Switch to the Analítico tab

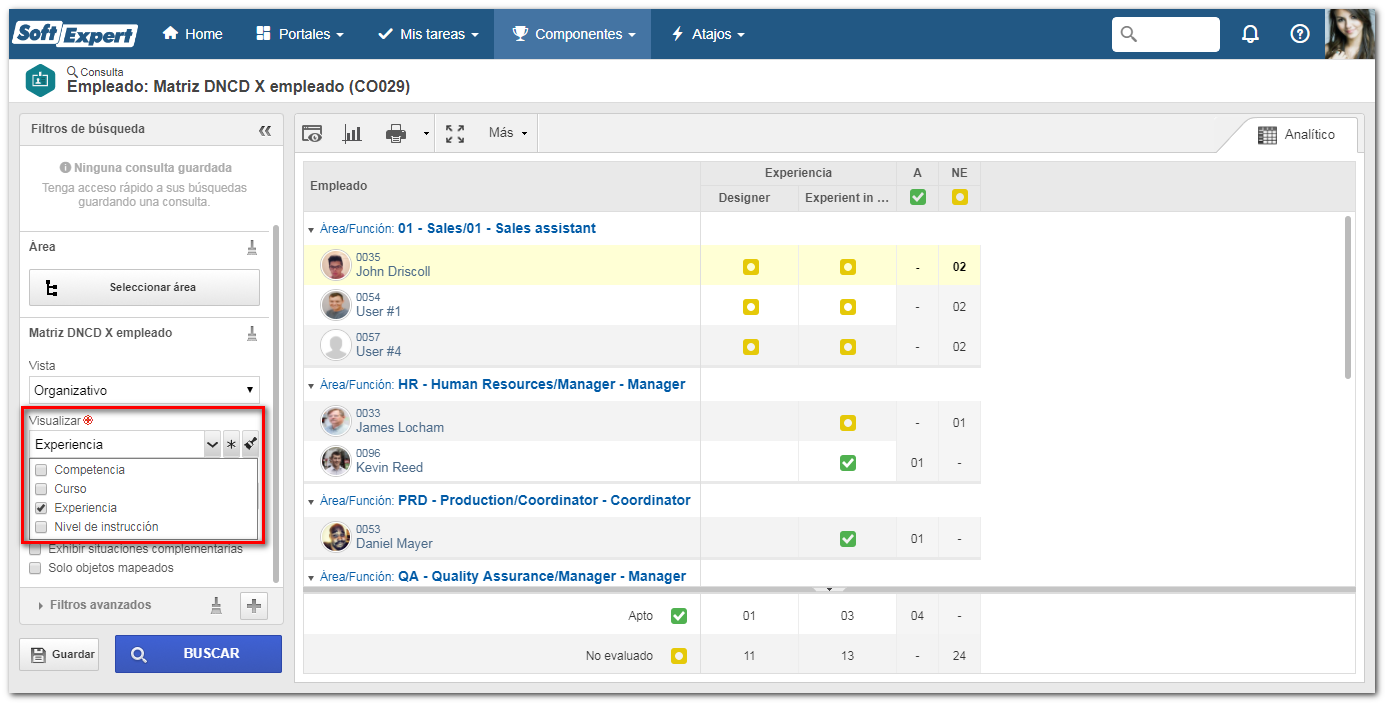pyautogui.click(x=1297, y=135)
